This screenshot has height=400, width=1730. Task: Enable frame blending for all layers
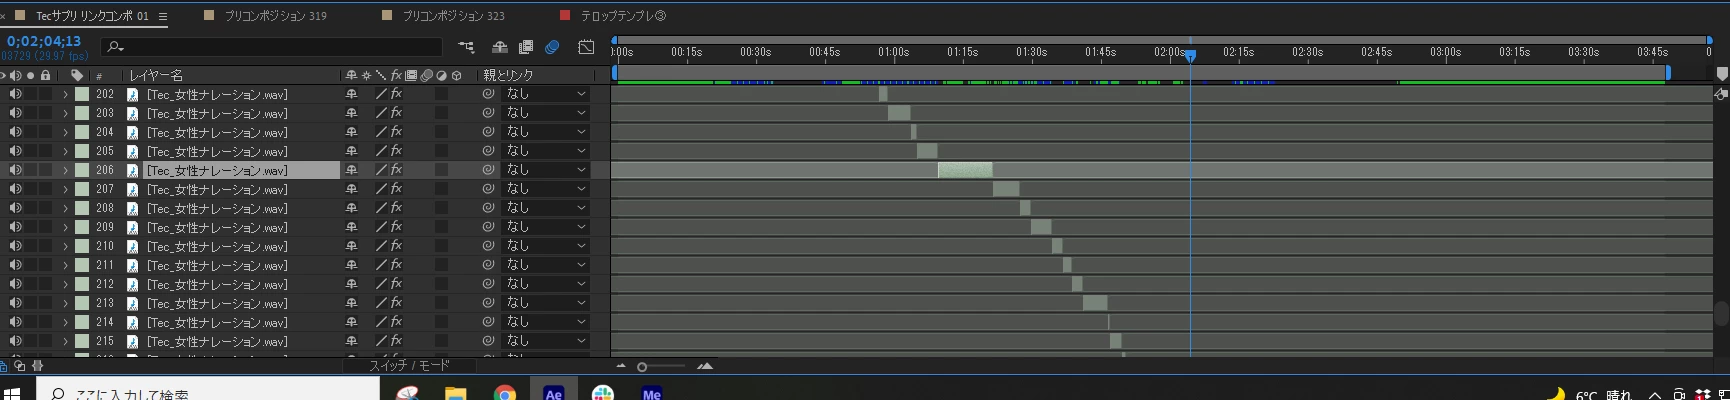pyautogui.click(x=526, y=47)
